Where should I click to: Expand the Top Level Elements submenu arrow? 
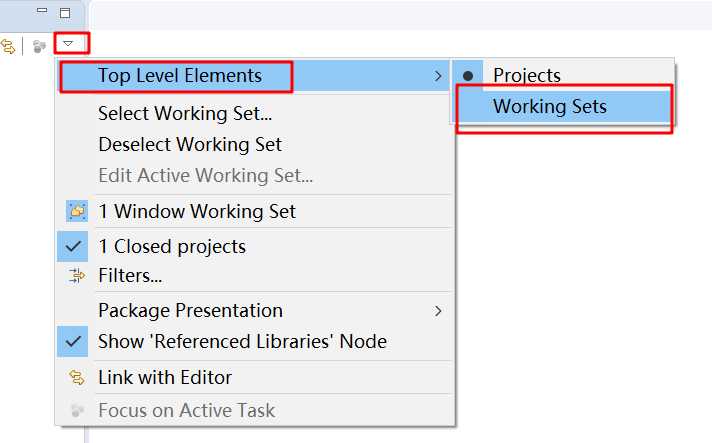pos(438,76)
